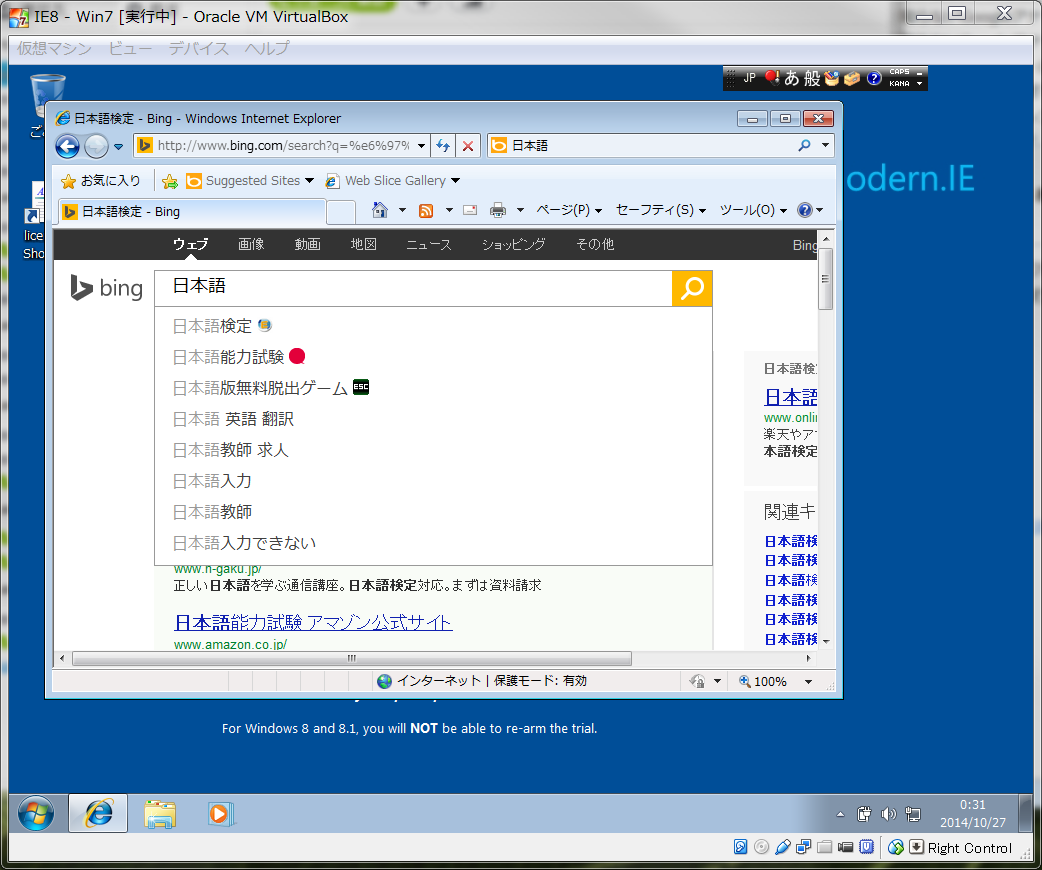Screen dimensions: 1042x870
Task: Refresh the page with the blue arrows icon
Action: 443,146
